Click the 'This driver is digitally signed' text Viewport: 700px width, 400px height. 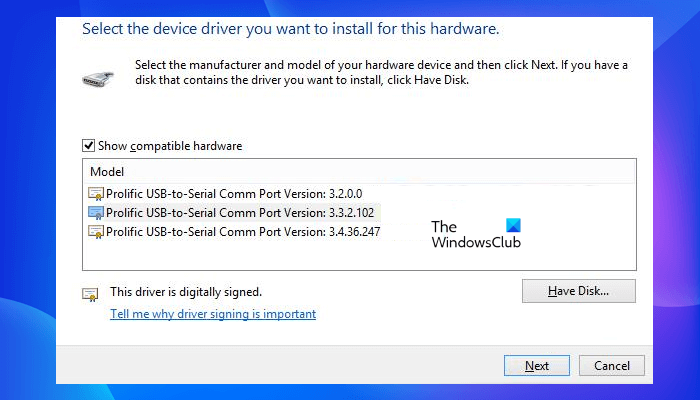(186, 292)
